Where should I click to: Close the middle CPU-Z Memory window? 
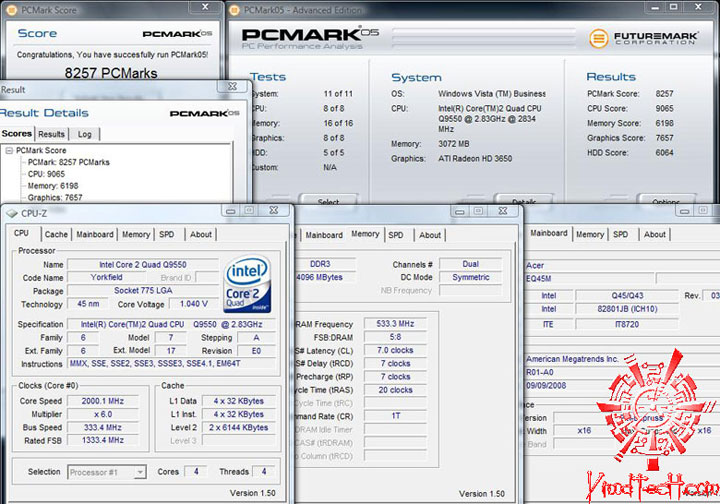[x=503, y=211]
